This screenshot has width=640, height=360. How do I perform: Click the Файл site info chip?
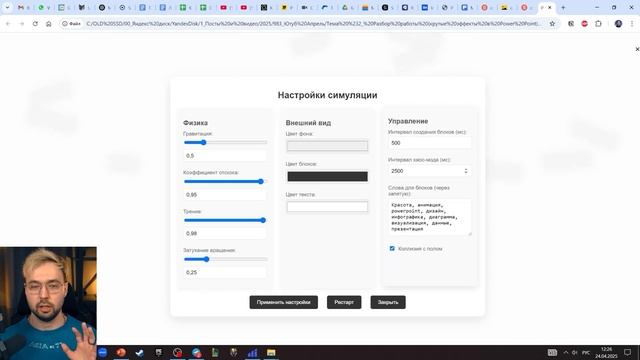pos(71,24)
